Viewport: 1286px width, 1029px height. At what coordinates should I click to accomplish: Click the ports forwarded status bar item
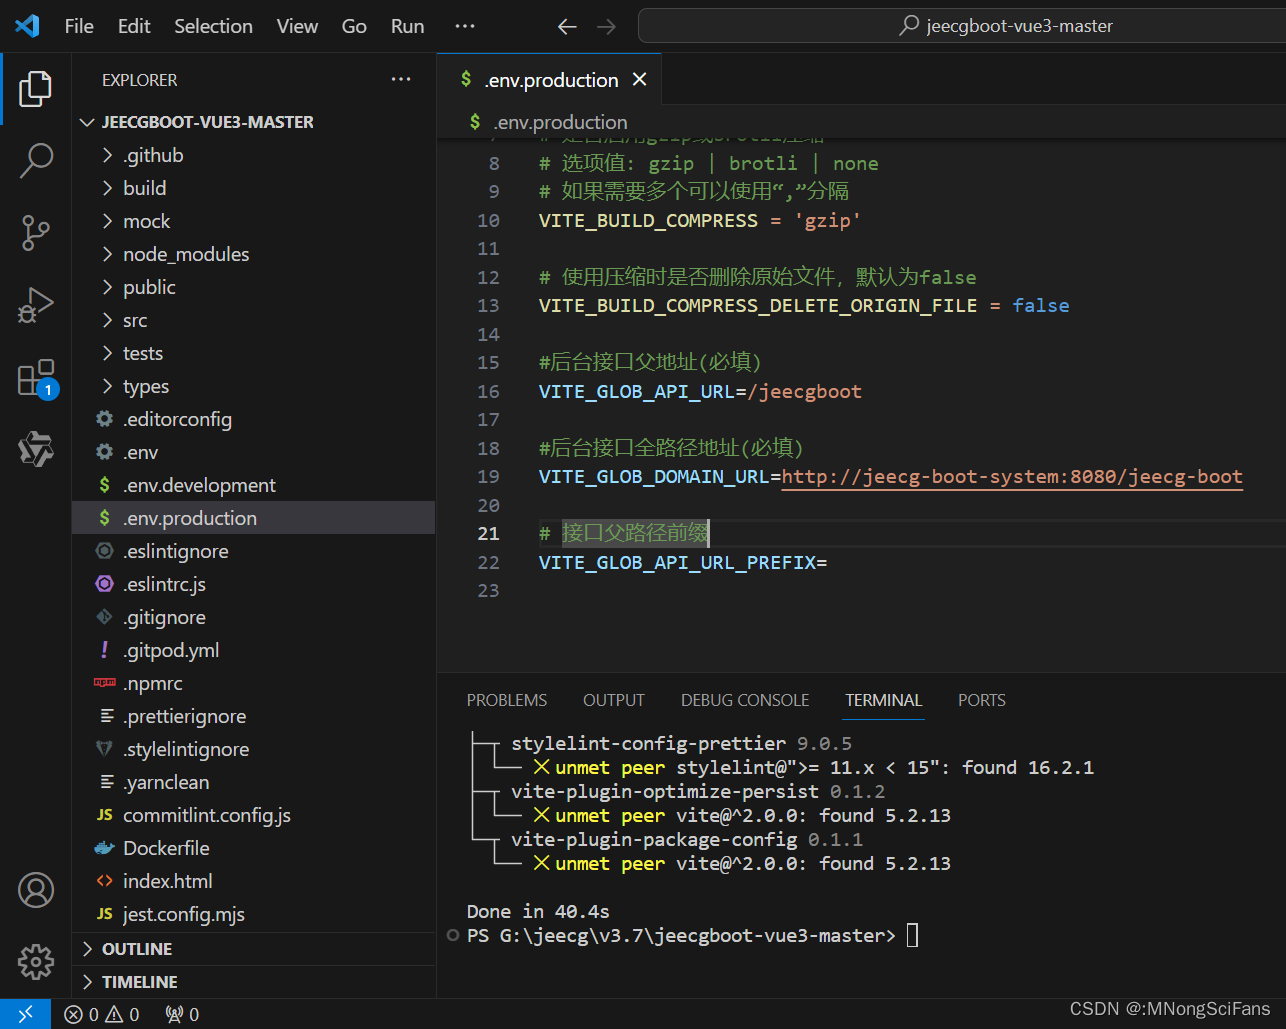[182, 1014]
